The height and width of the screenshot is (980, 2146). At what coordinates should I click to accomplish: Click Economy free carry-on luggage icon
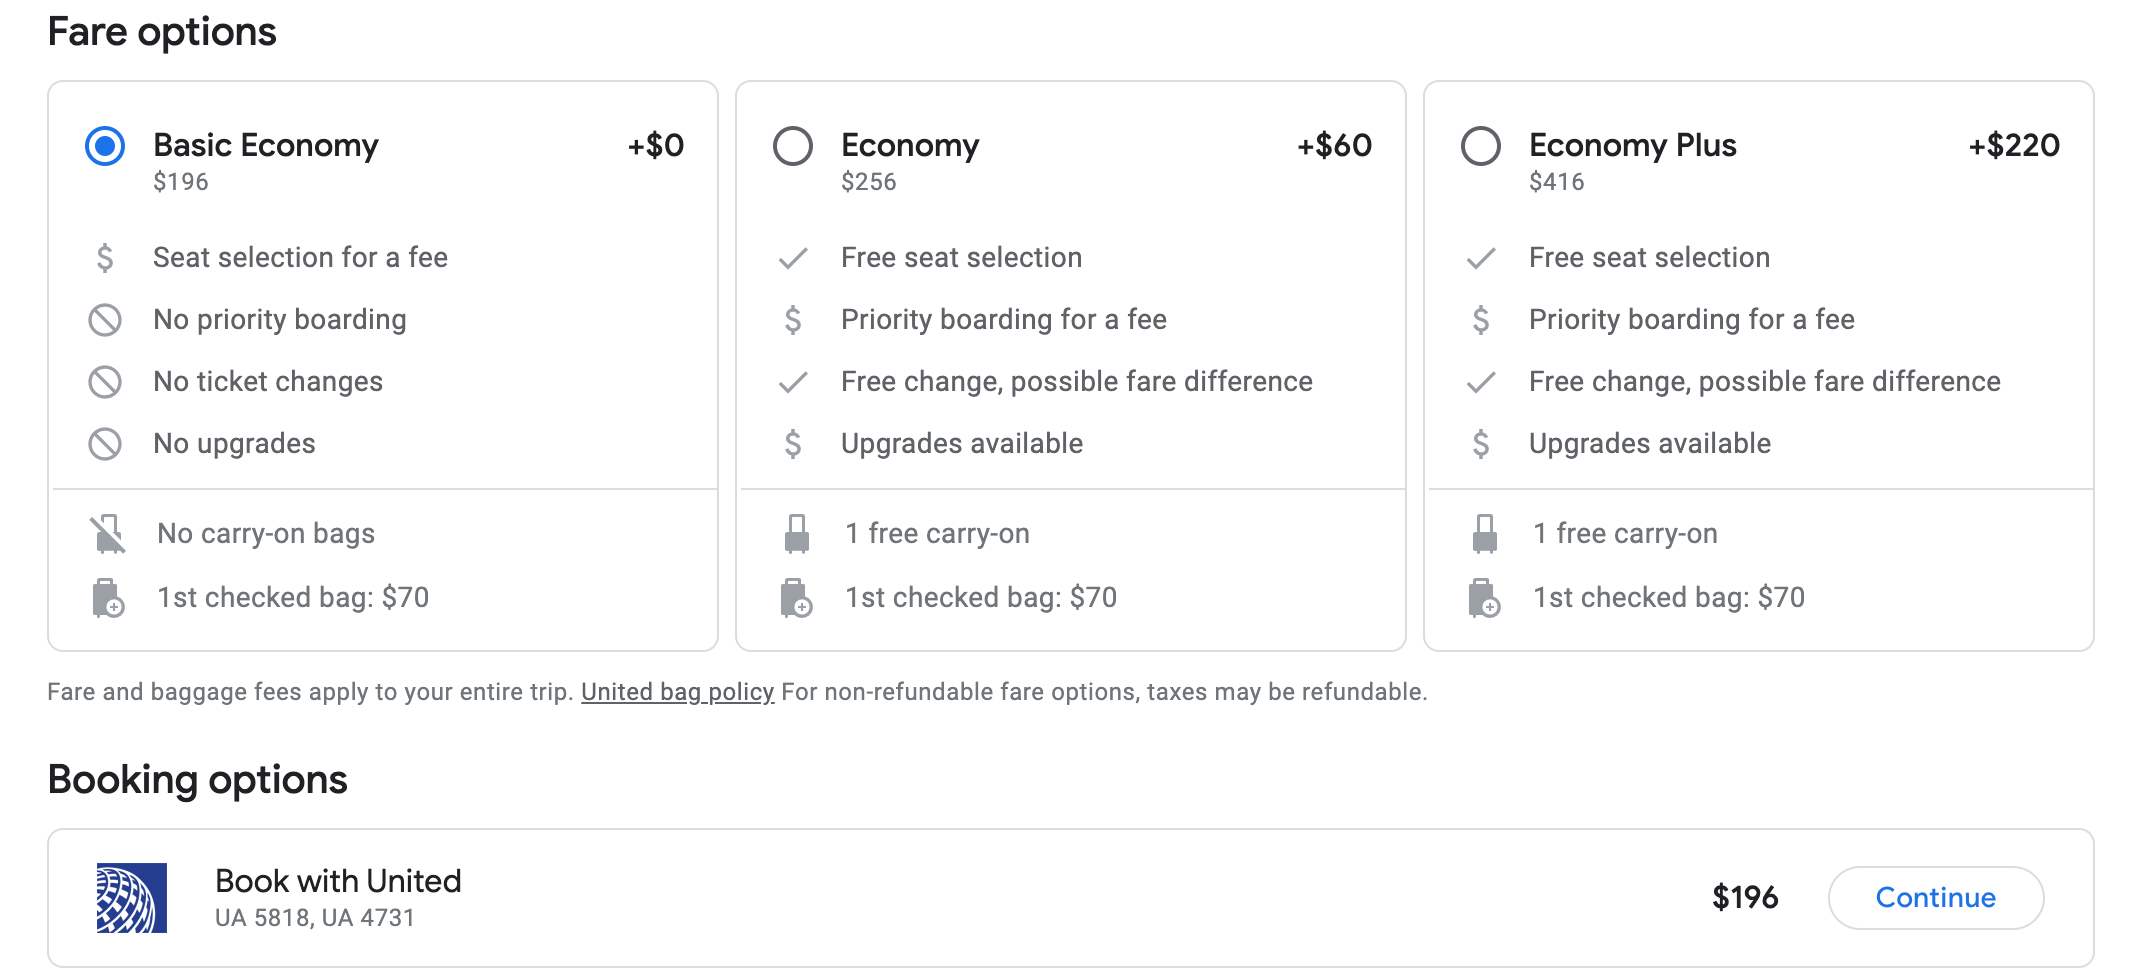tap(796, 534)
